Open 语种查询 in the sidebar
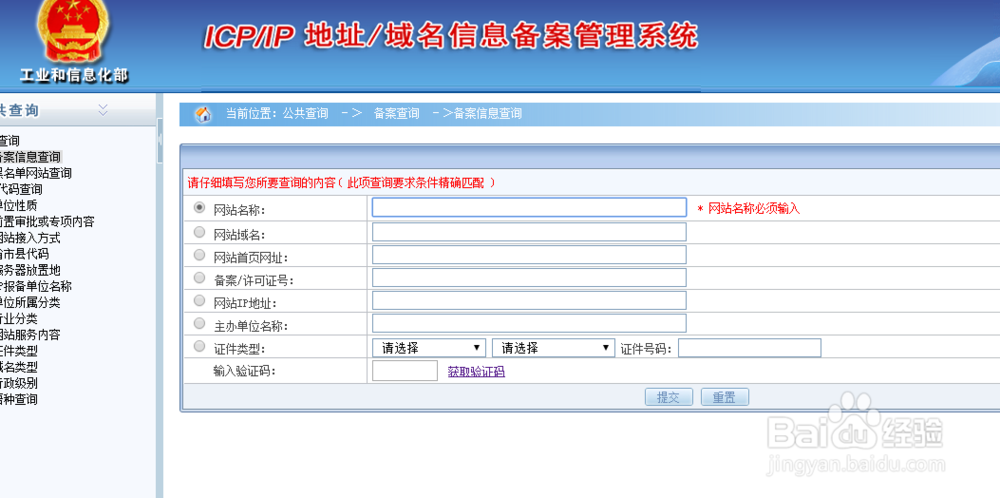 click(18, 399)
